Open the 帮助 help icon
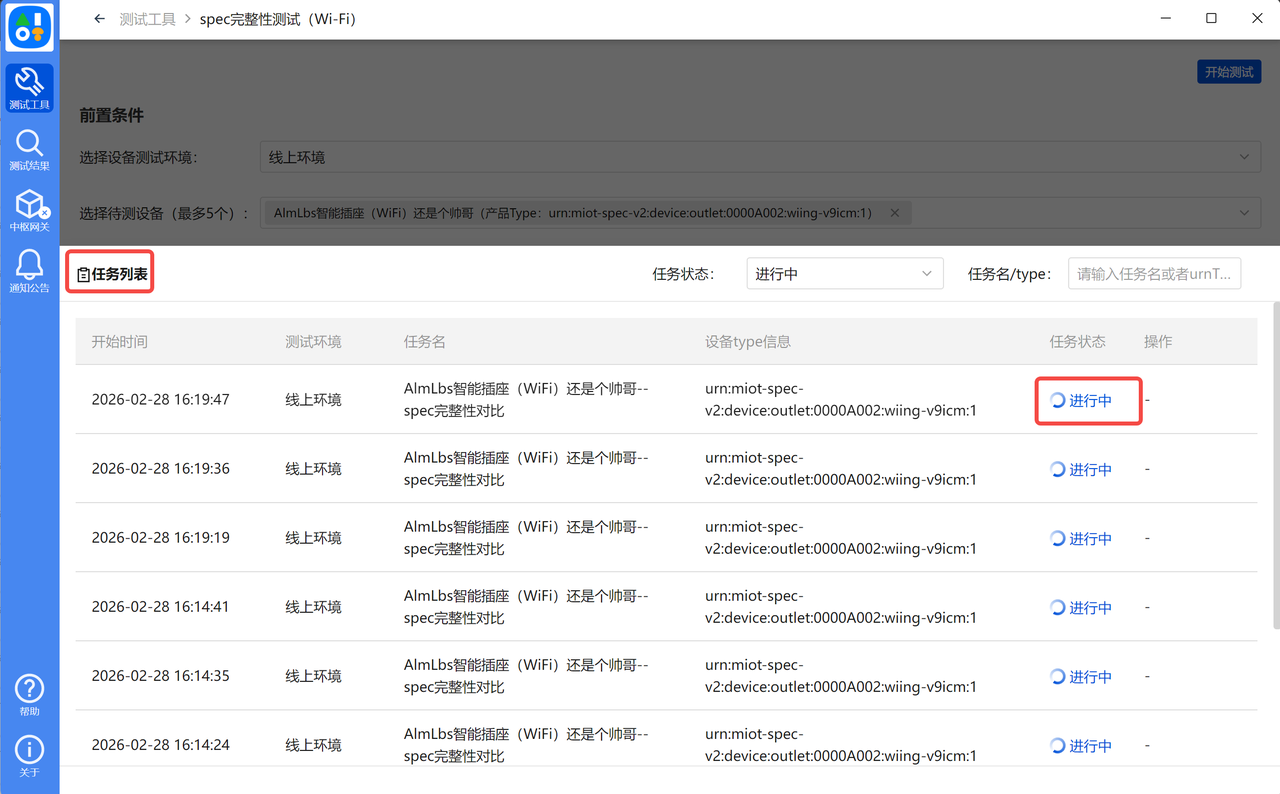This screenshot has width=1280, height=794. coord(29,694)
